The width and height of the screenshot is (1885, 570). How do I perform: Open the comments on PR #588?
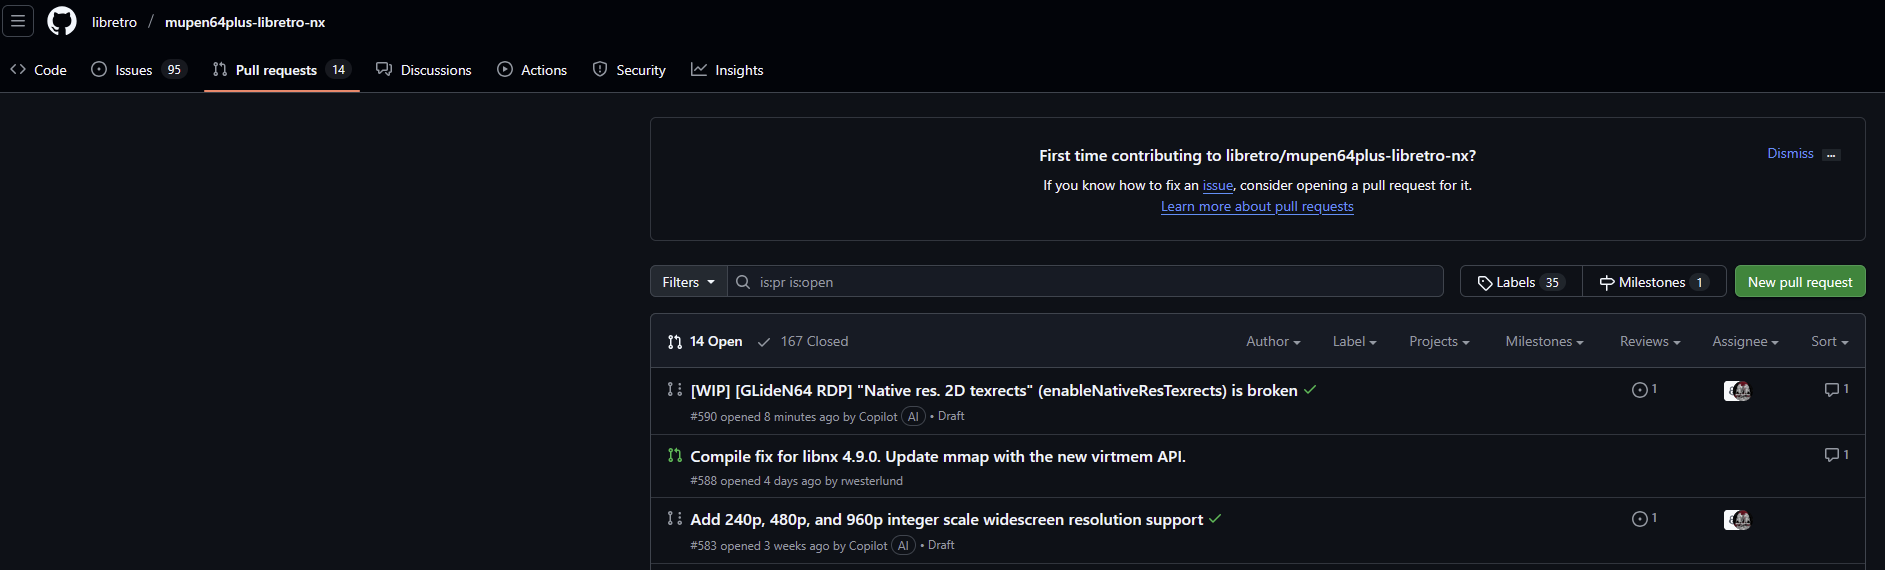click(x=1836, y=455)
